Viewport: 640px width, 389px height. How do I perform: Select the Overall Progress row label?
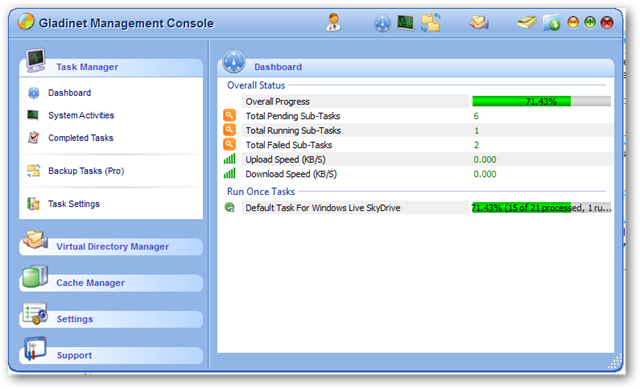[x=277, y=102]
